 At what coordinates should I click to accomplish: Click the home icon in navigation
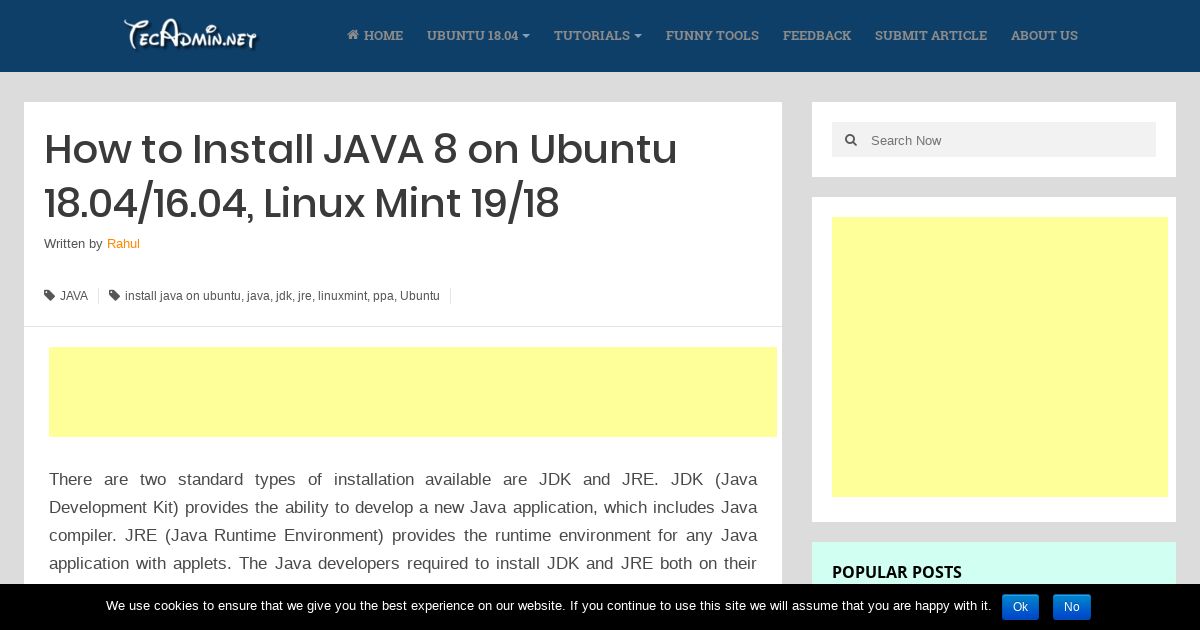pyautogui.click(x=353, y=35)
